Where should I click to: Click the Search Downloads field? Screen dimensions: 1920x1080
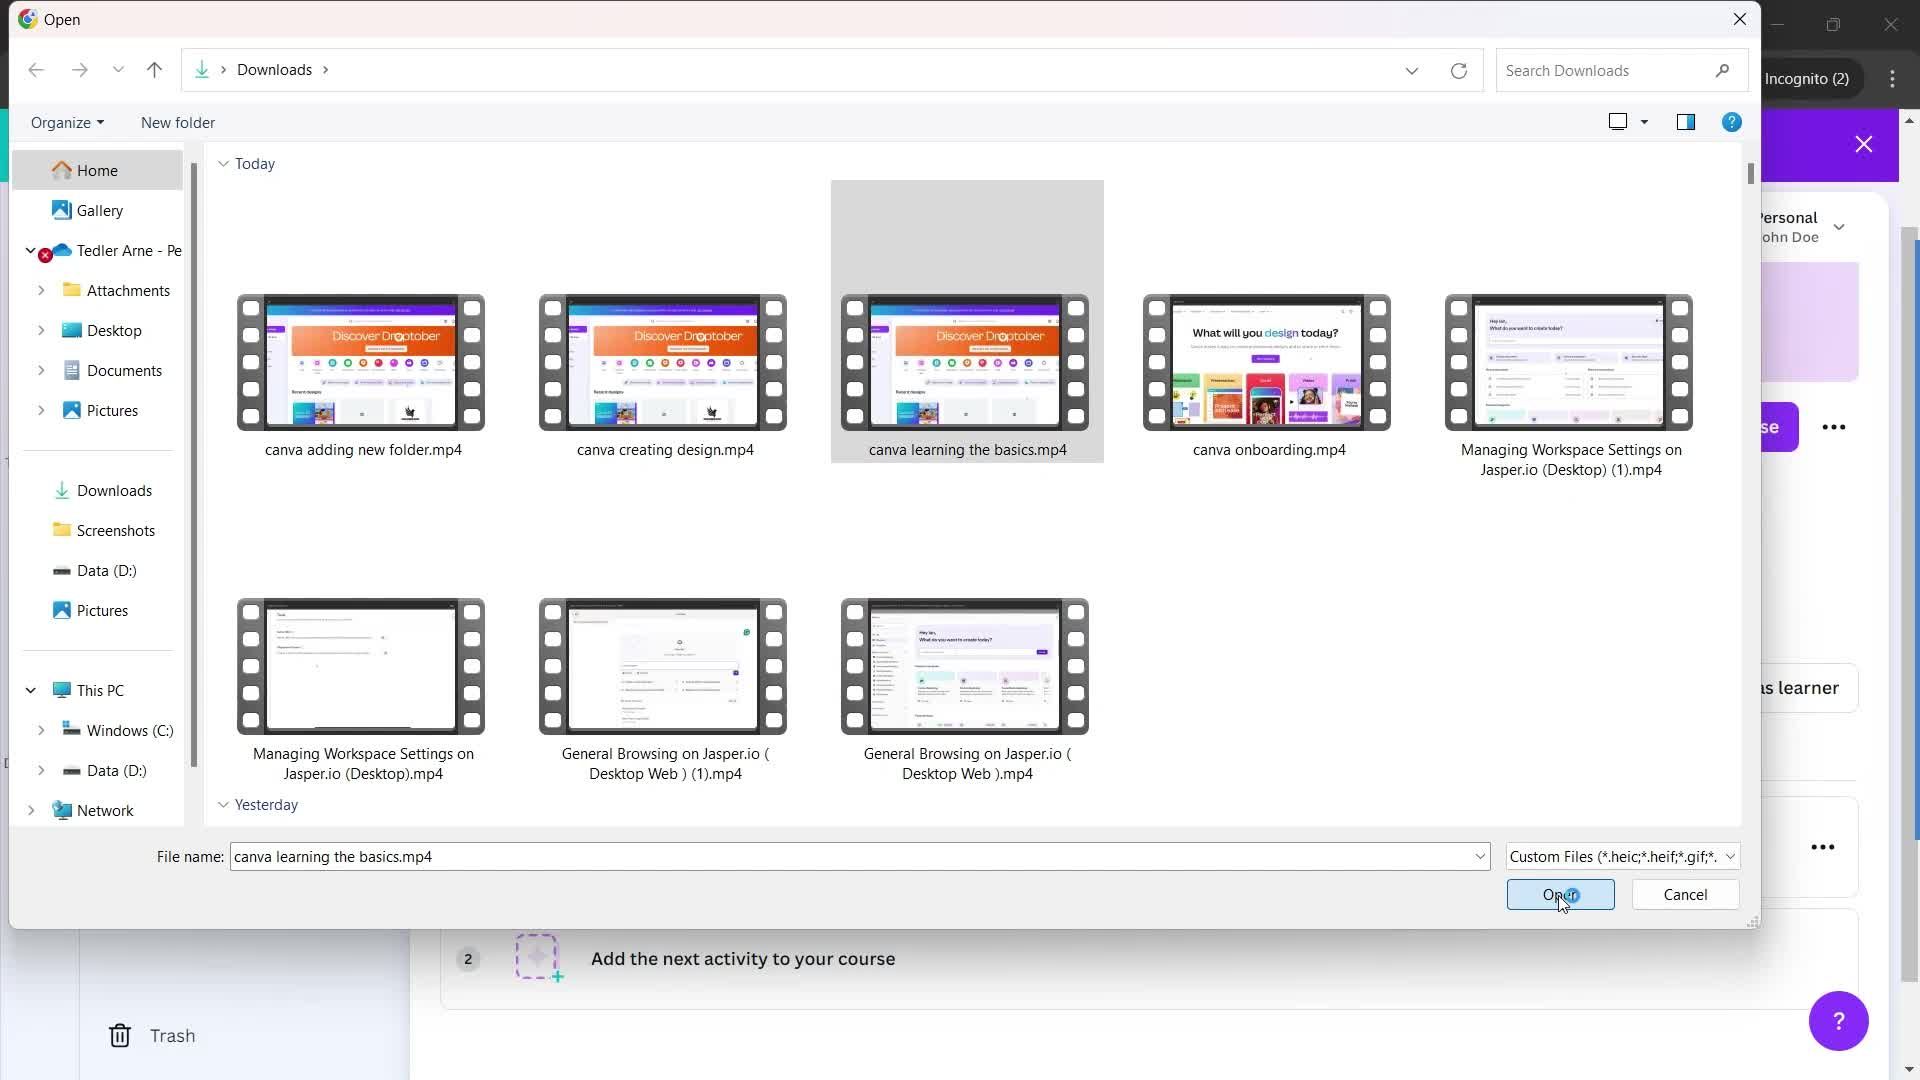click(x=1621, y=71)
